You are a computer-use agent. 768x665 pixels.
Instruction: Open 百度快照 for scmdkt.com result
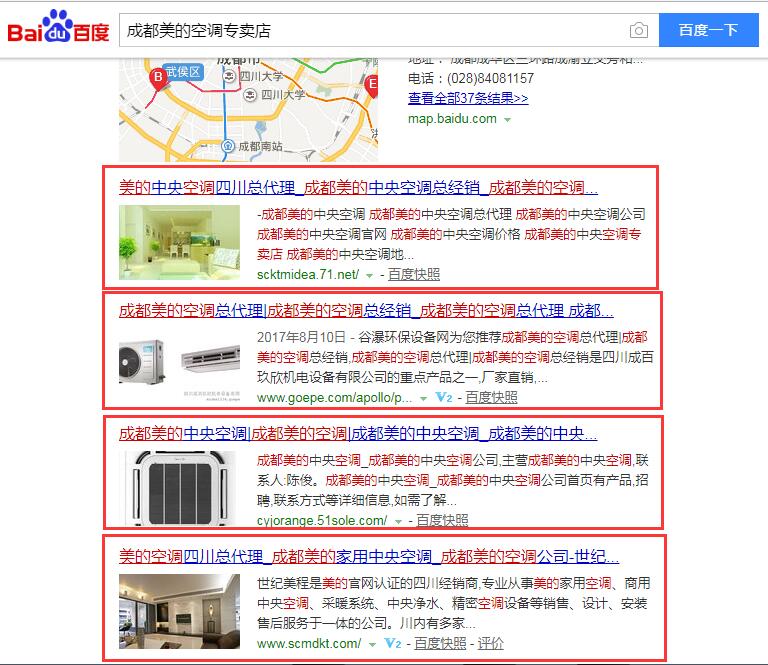(x=440, y=643)
